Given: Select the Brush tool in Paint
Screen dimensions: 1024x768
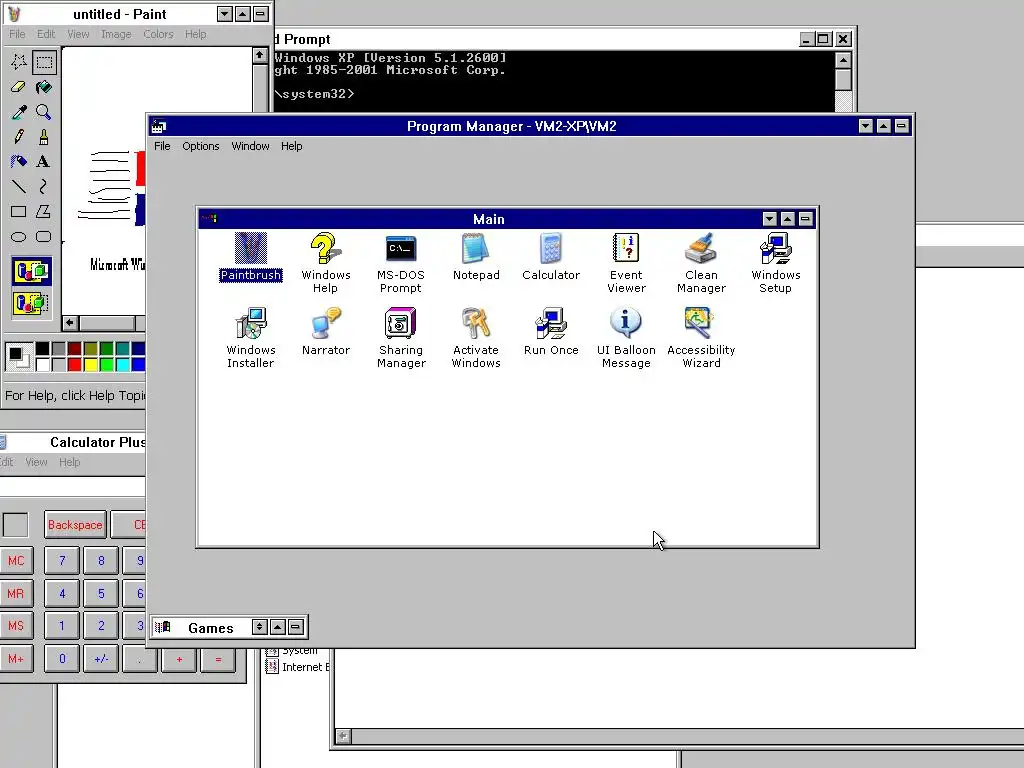Looking at the screenshot, I should [x=44, y=136].
